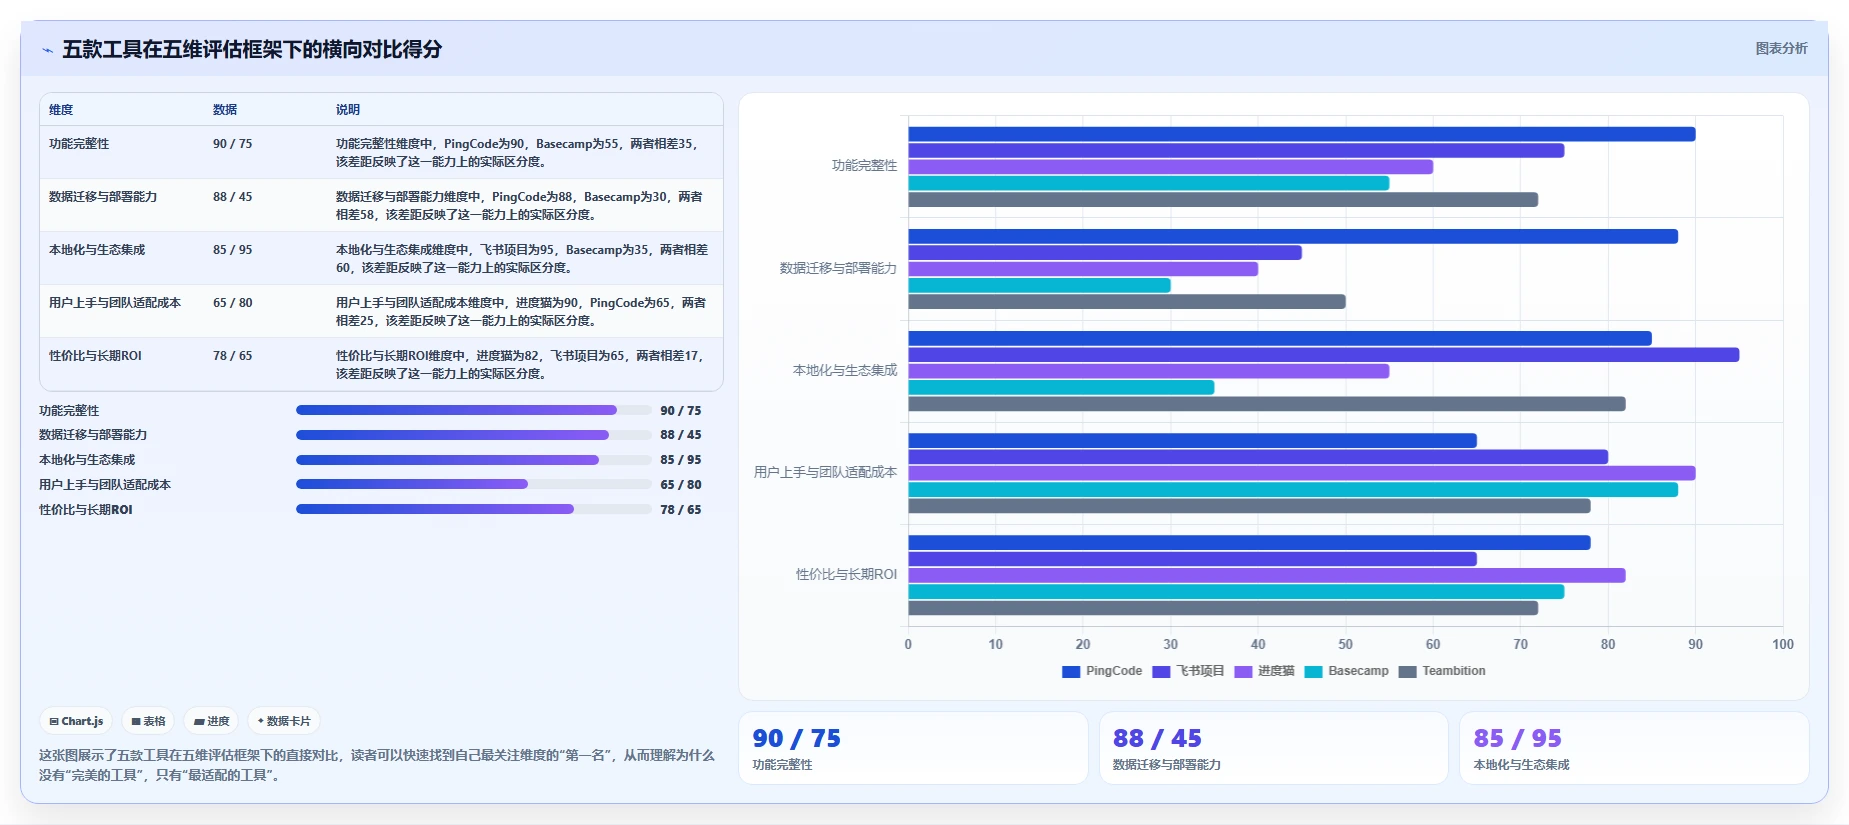Click the small icon before the card title
Viewport: 1849px width, 825px height.
[47, 50]
